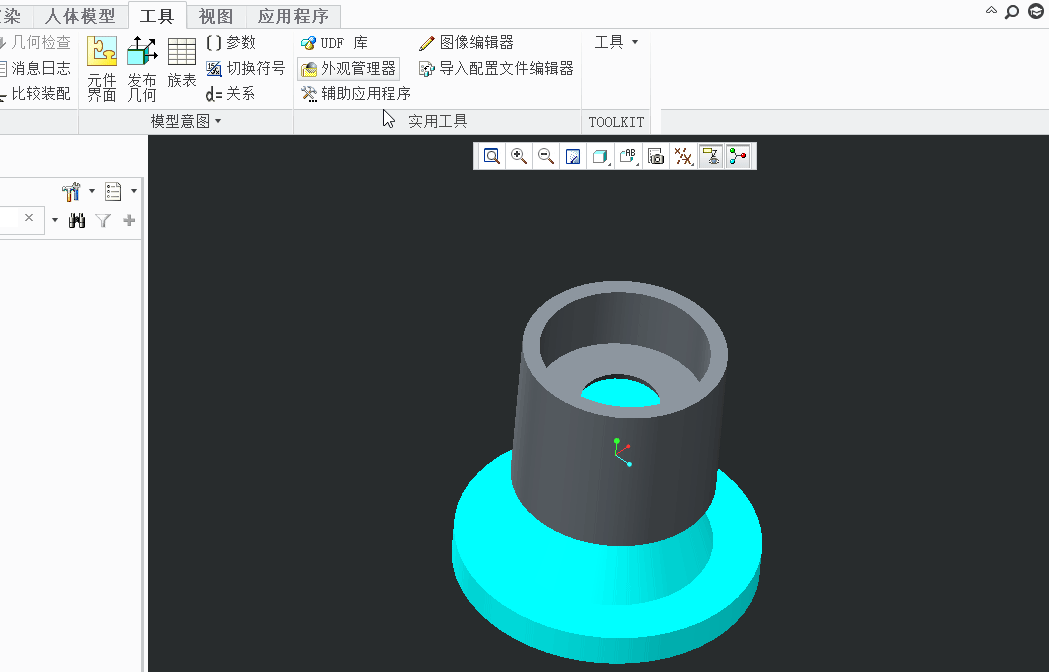1049x672 pixels.
Task: Toggle spin center display button
Action: 738,156
